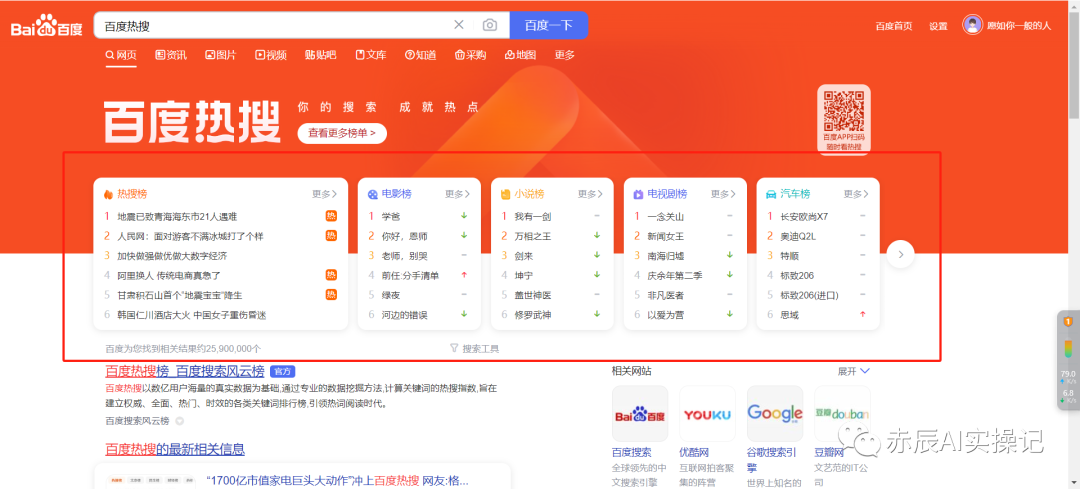Switch to the 网页 tab

[121, 55]
